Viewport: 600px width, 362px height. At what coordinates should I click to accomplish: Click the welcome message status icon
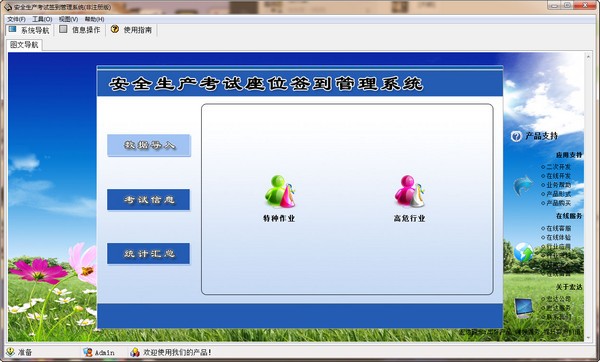(135, 352)
